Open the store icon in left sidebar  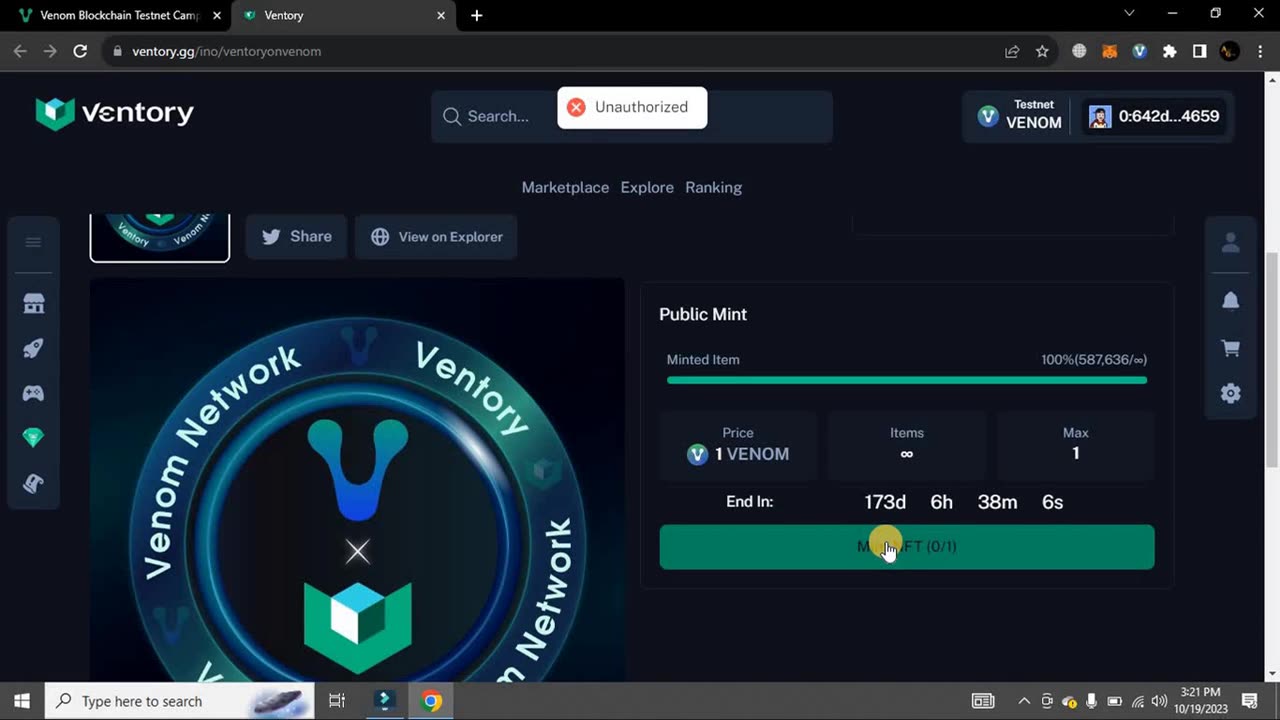tap(33, 303)
